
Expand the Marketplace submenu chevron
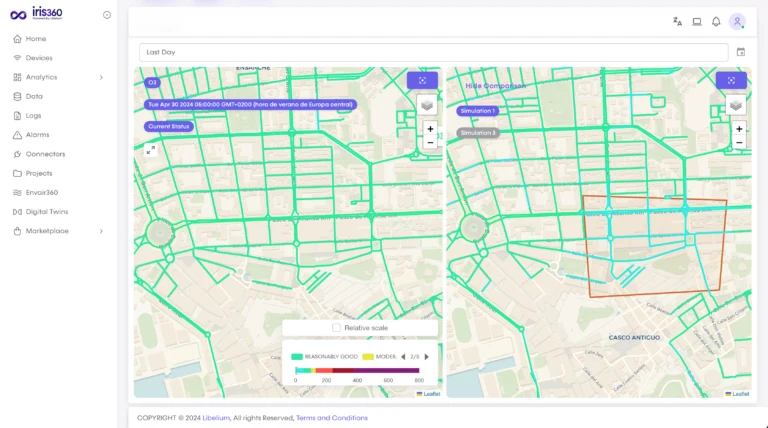(x=101, y=231)
